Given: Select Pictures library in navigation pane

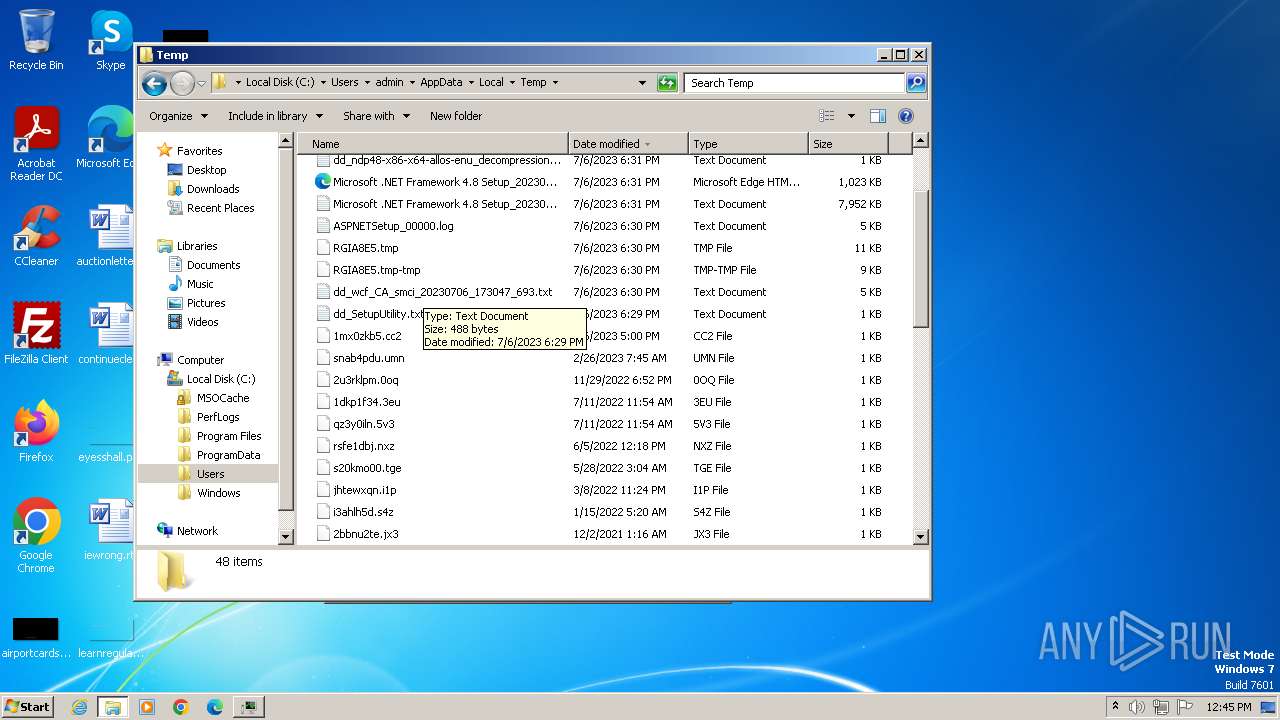Looking at the screenshot, I should (206, 303).
